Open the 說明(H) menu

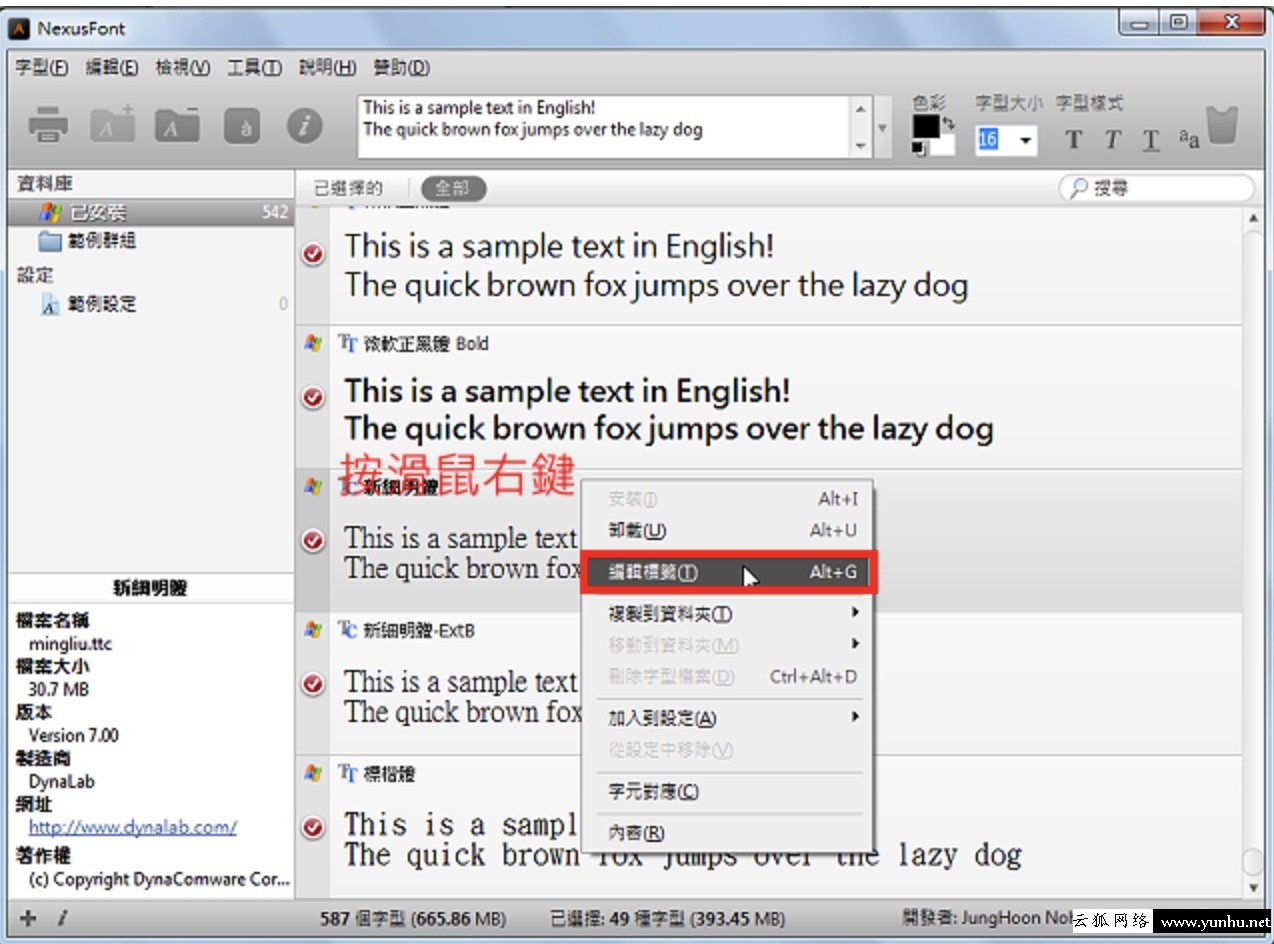pos(327,67)
